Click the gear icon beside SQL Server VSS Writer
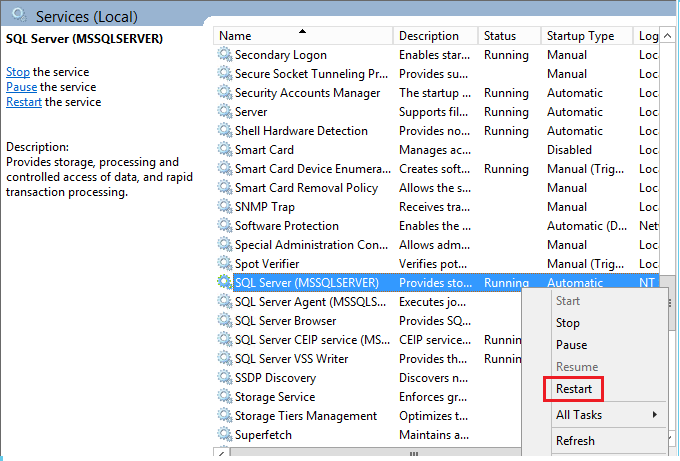The height and width of the screenshot is (461, 680). 225,359
